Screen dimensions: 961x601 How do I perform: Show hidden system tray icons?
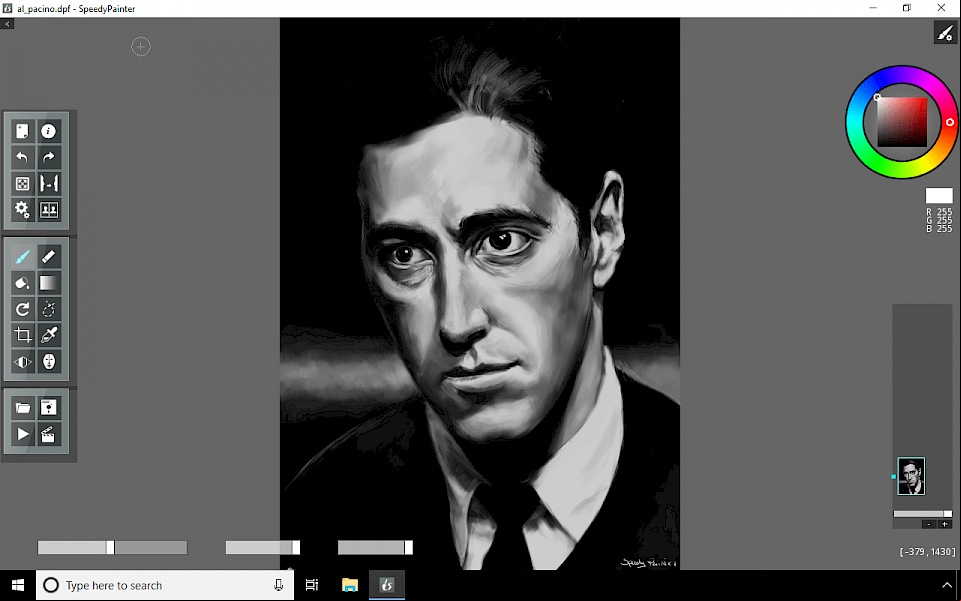(947, 586)
